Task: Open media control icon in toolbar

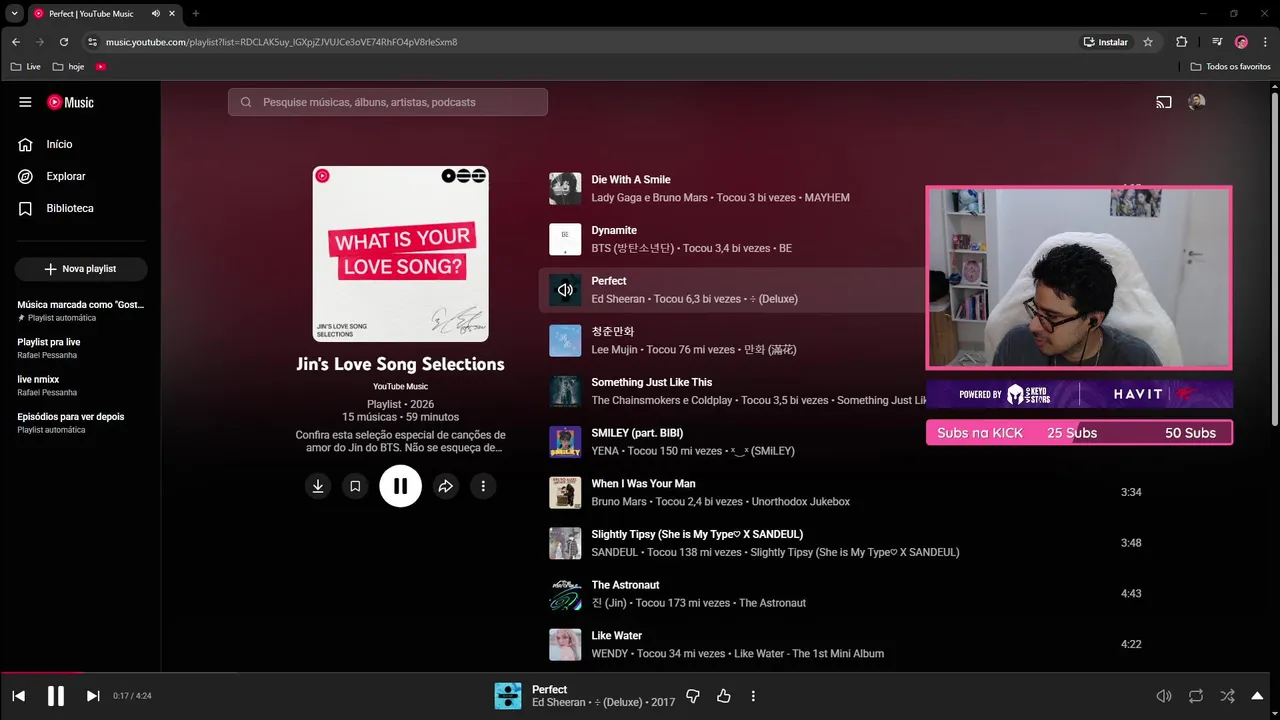Action: [x=1217, y=42]
